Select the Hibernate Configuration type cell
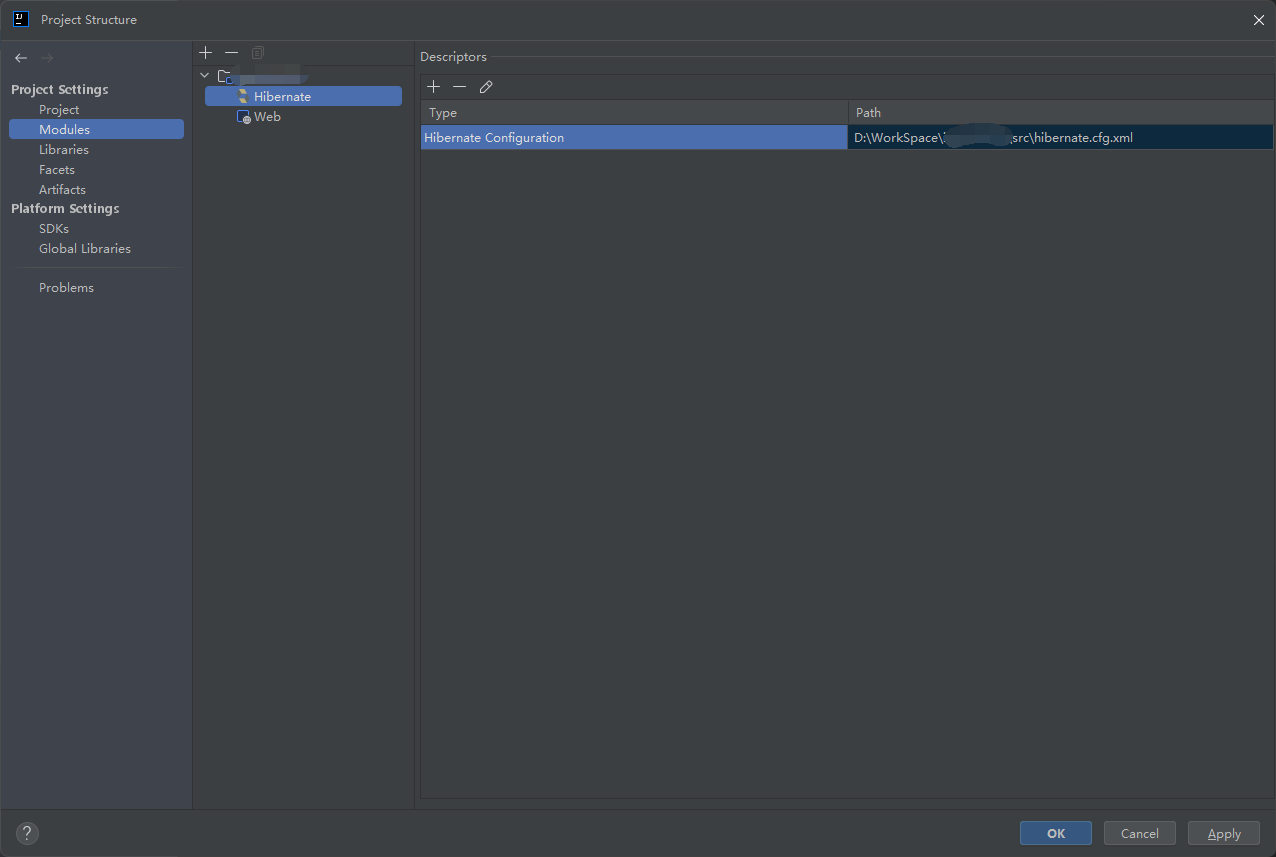This screenshot has height=857, width=1276. (x=634, y=137)
